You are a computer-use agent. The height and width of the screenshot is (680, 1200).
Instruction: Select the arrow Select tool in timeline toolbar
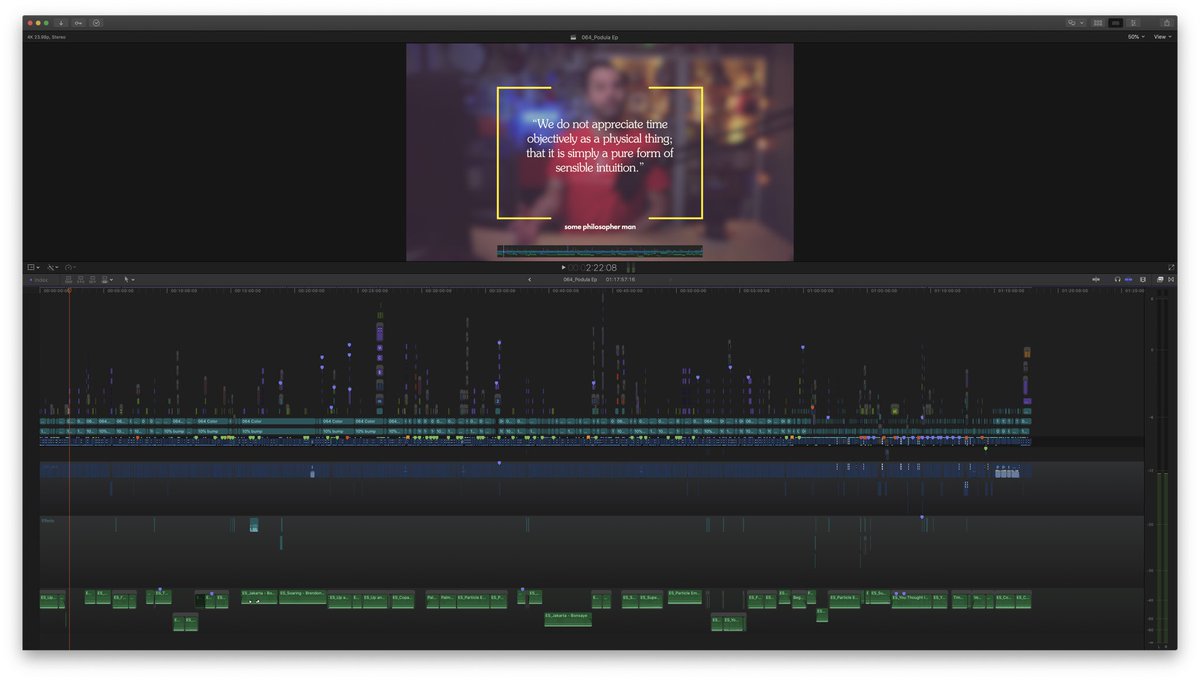point(127,280)
